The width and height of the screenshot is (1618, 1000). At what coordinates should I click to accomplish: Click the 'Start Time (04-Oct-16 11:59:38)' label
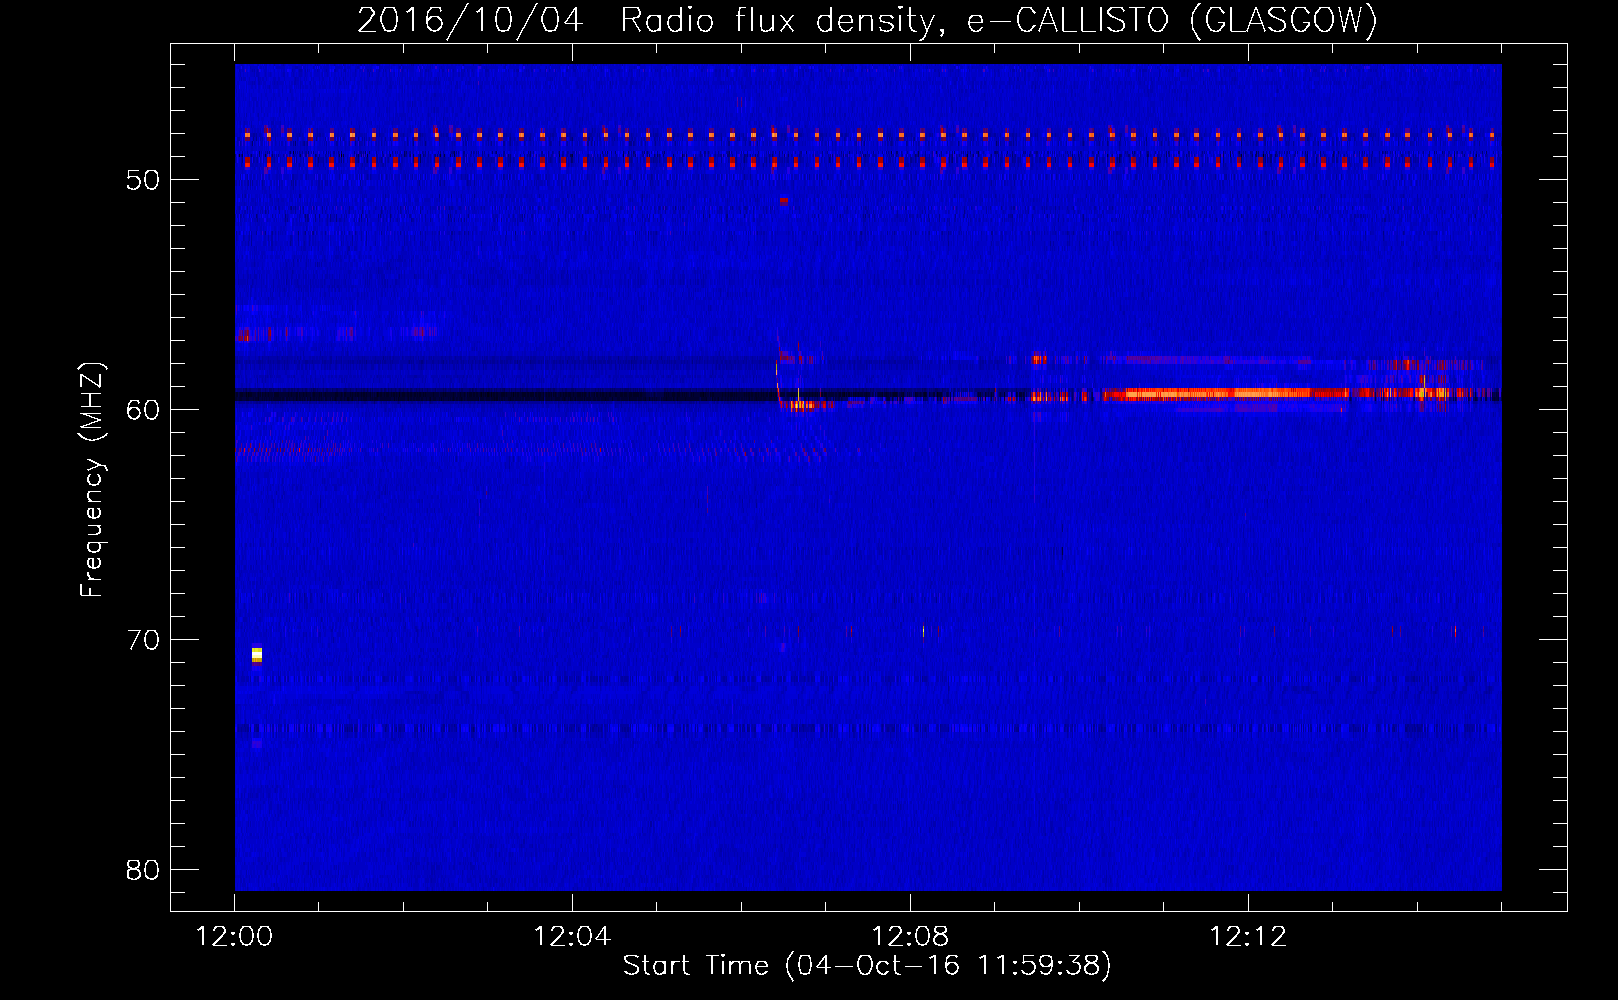coord(867,965)
